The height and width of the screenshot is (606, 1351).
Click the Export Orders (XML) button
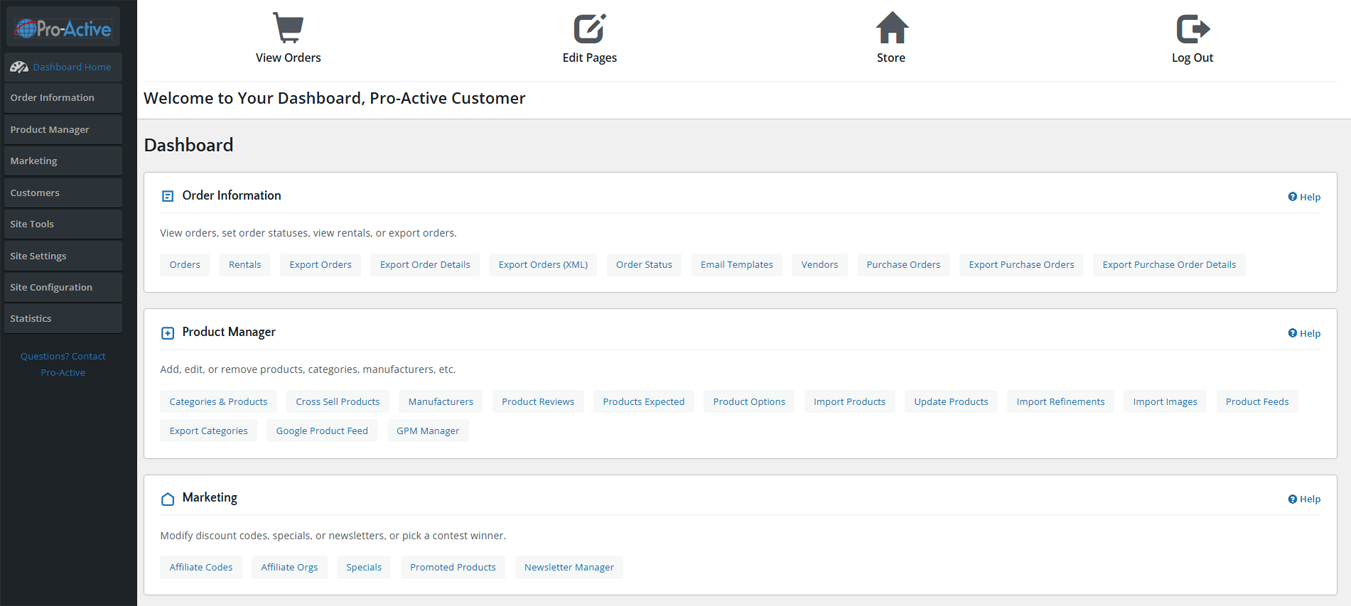pos(543,265)
